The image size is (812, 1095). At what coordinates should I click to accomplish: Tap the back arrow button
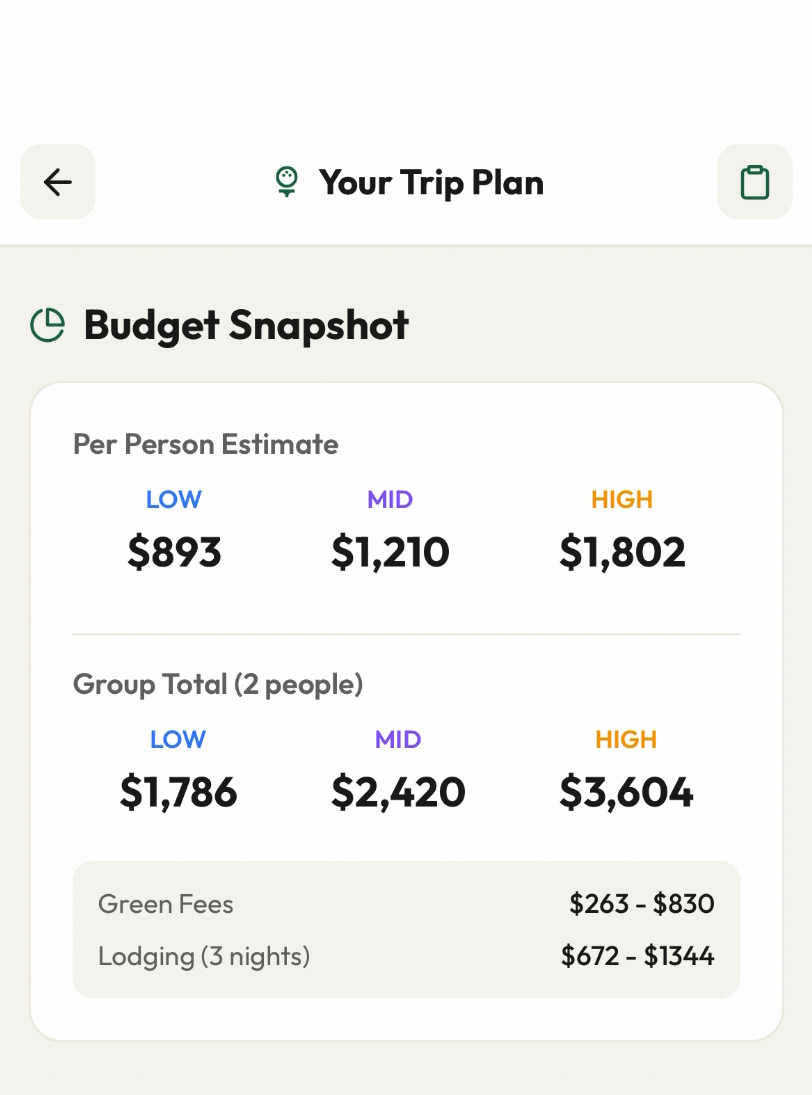[x=58, y=182]
